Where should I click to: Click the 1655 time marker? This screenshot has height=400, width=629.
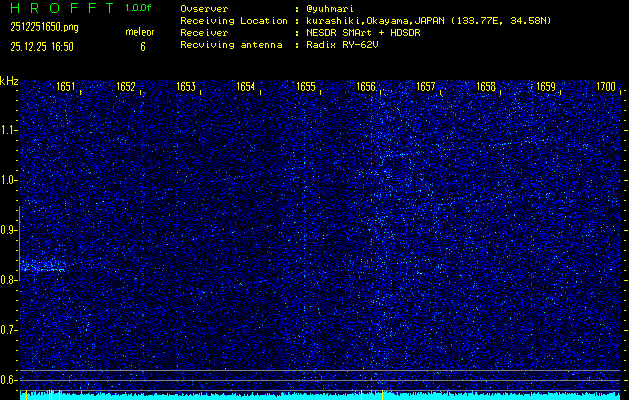[306, 87]
